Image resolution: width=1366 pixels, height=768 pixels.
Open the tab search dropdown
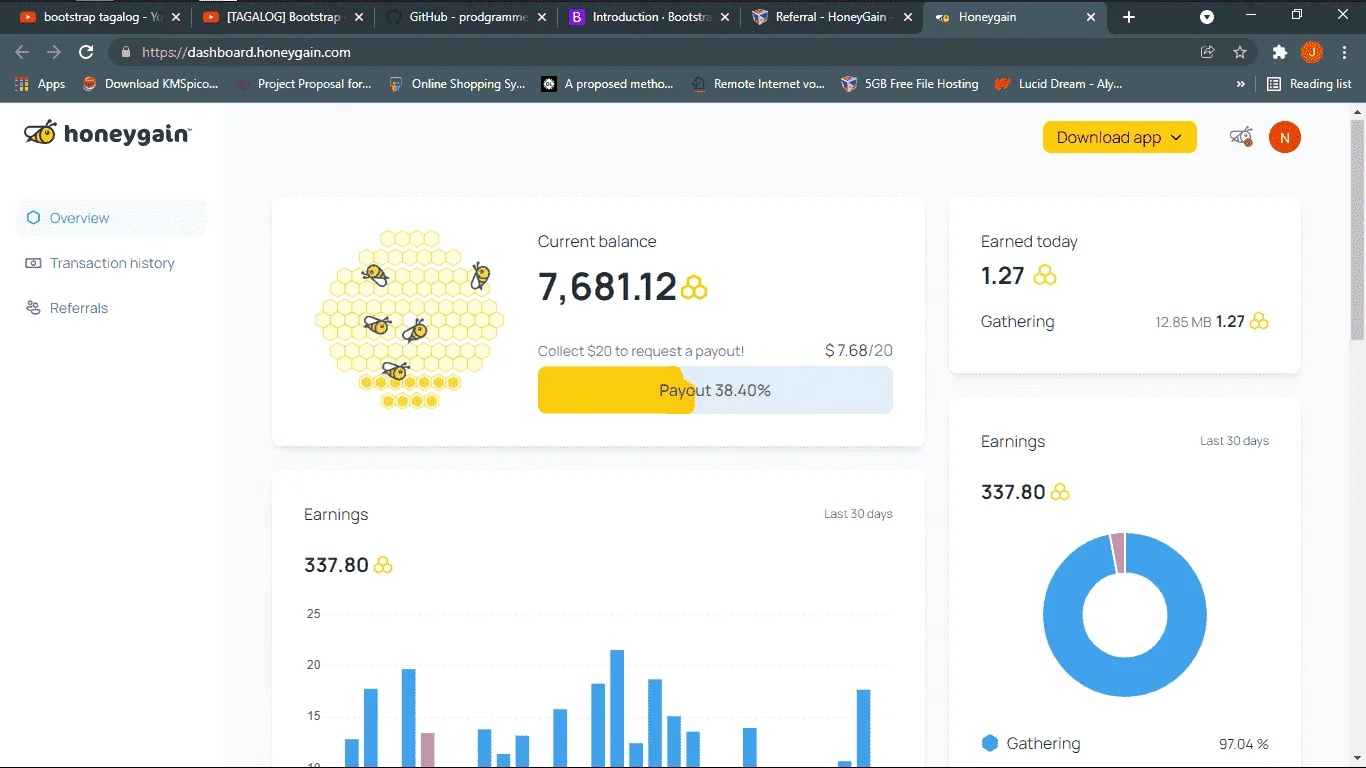tap(1207, 17)
